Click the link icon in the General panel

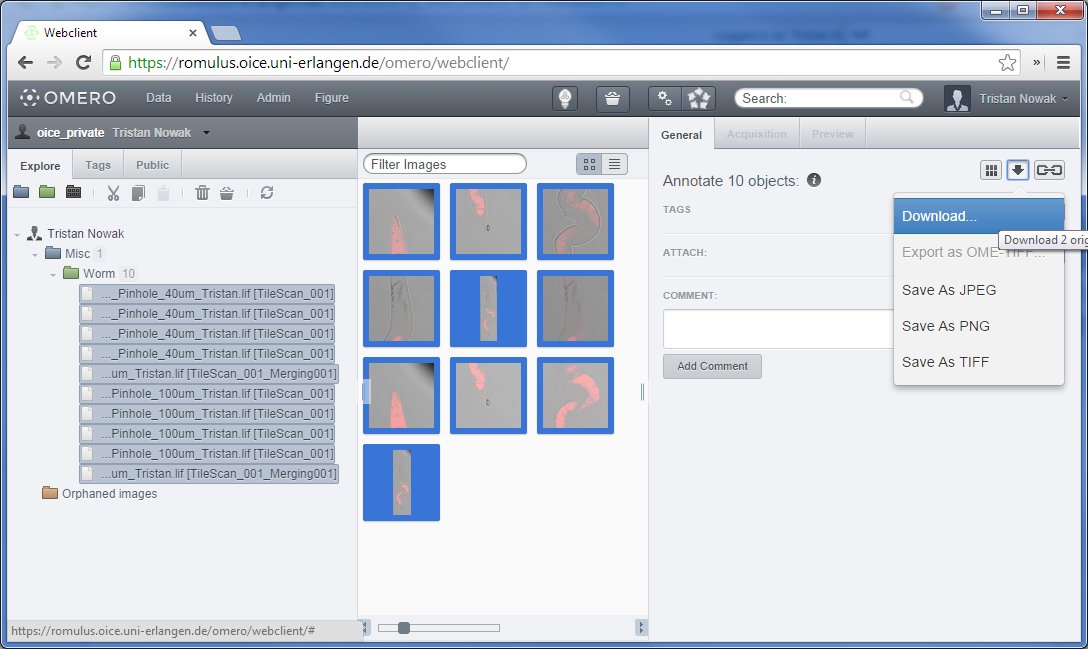click(1048, 170)
